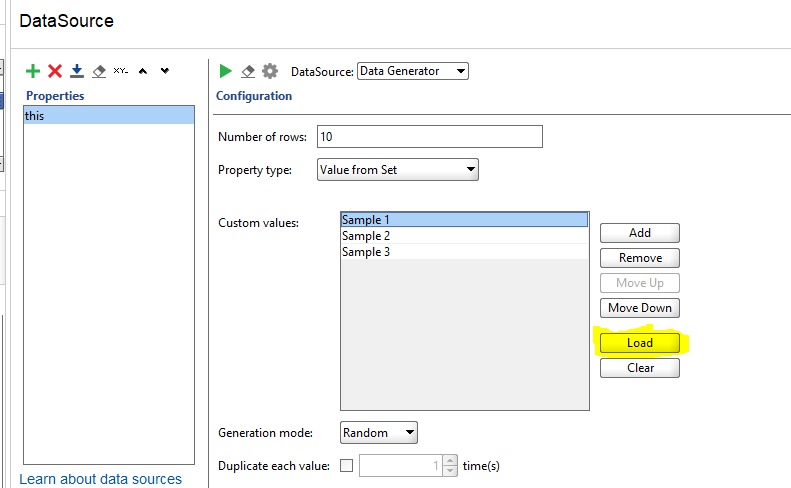791x488 pixels.
Task: Click the green plus add property icon
Action: 33,71
